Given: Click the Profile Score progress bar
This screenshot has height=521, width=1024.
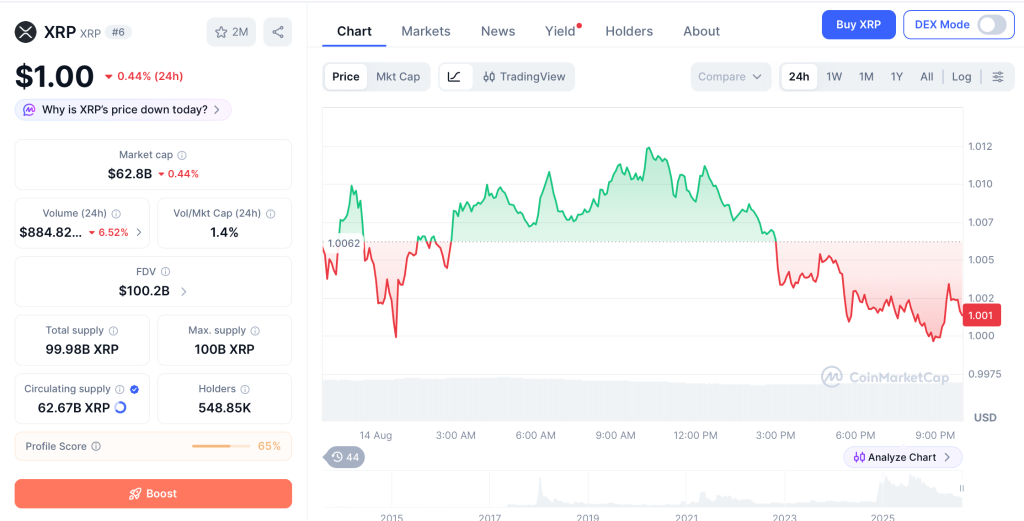Looking at the screenshot, I should (x=221, y=447).
